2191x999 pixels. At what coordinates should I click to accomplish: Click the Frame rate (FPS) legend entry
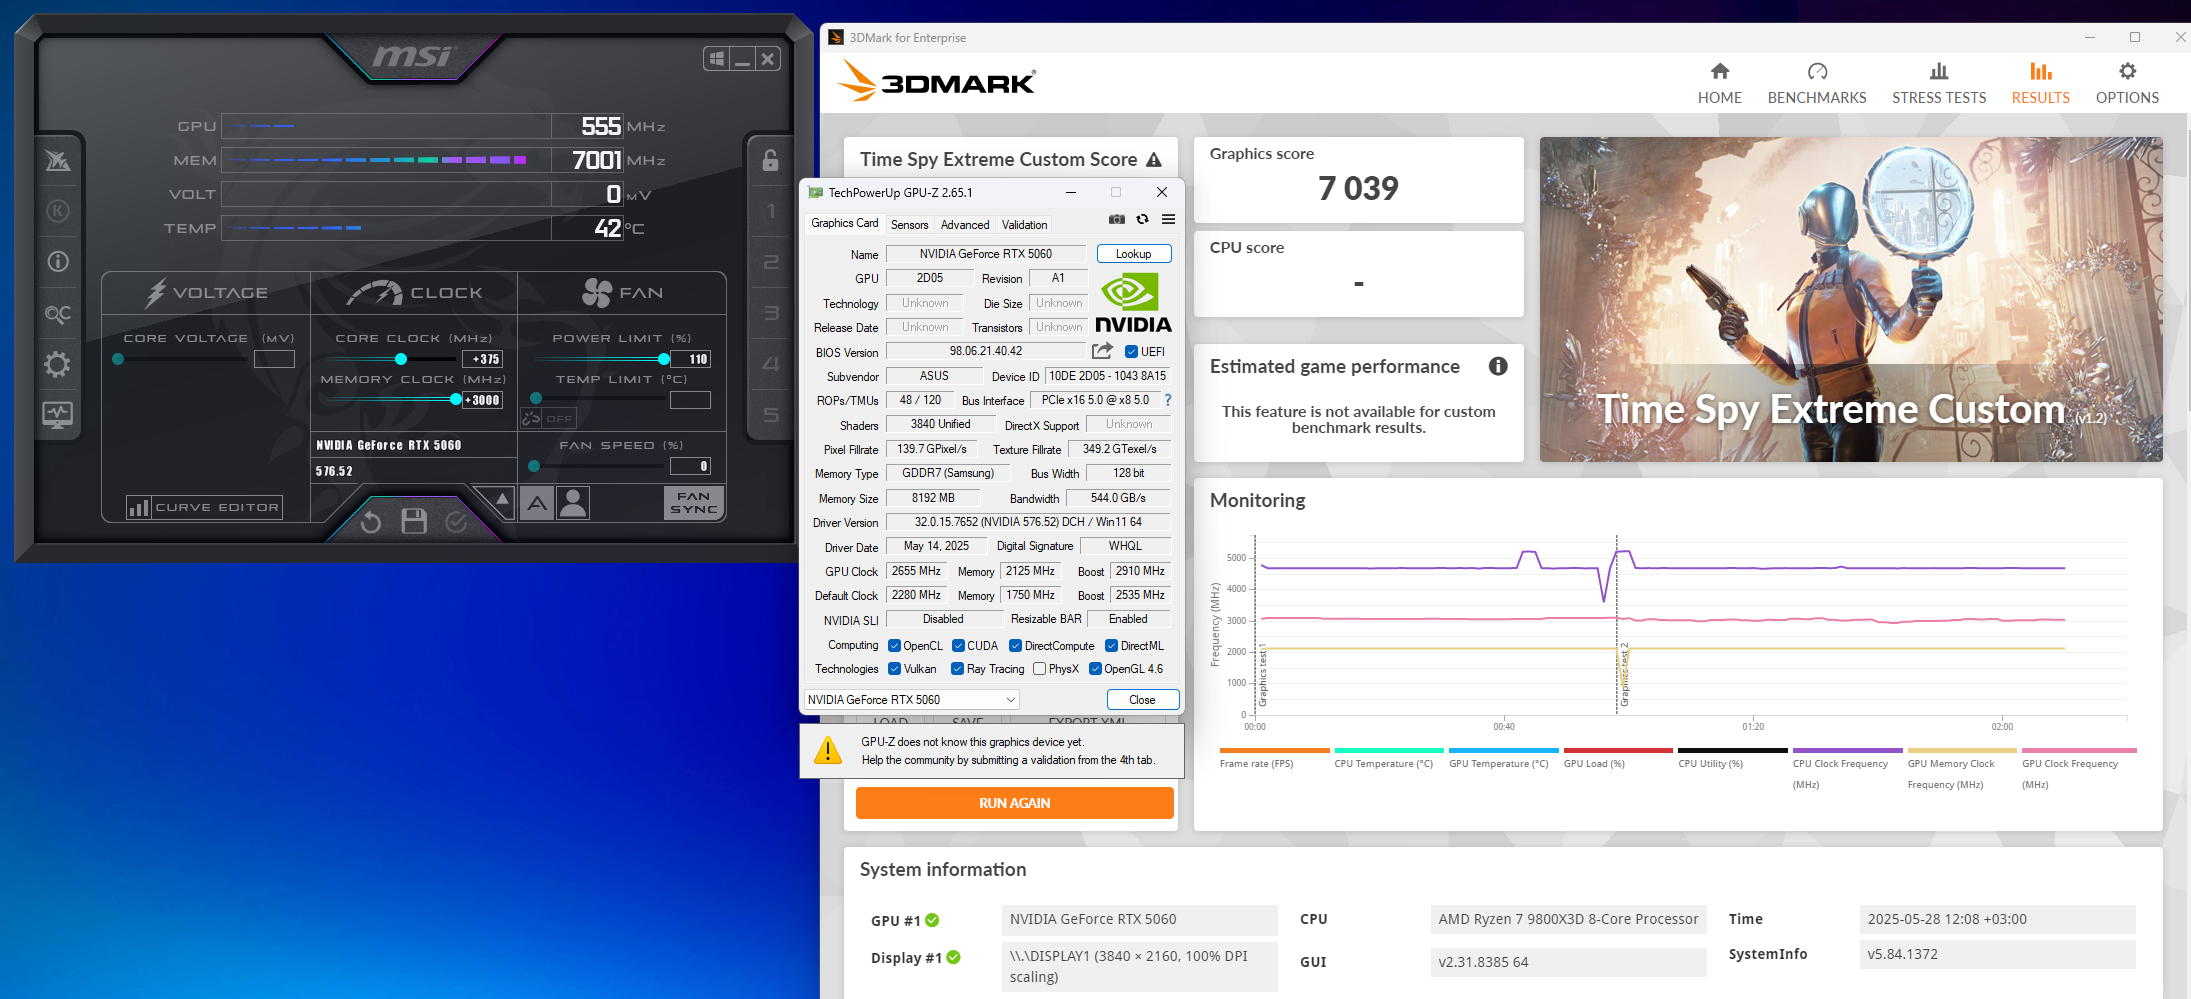click(1274, 759)
